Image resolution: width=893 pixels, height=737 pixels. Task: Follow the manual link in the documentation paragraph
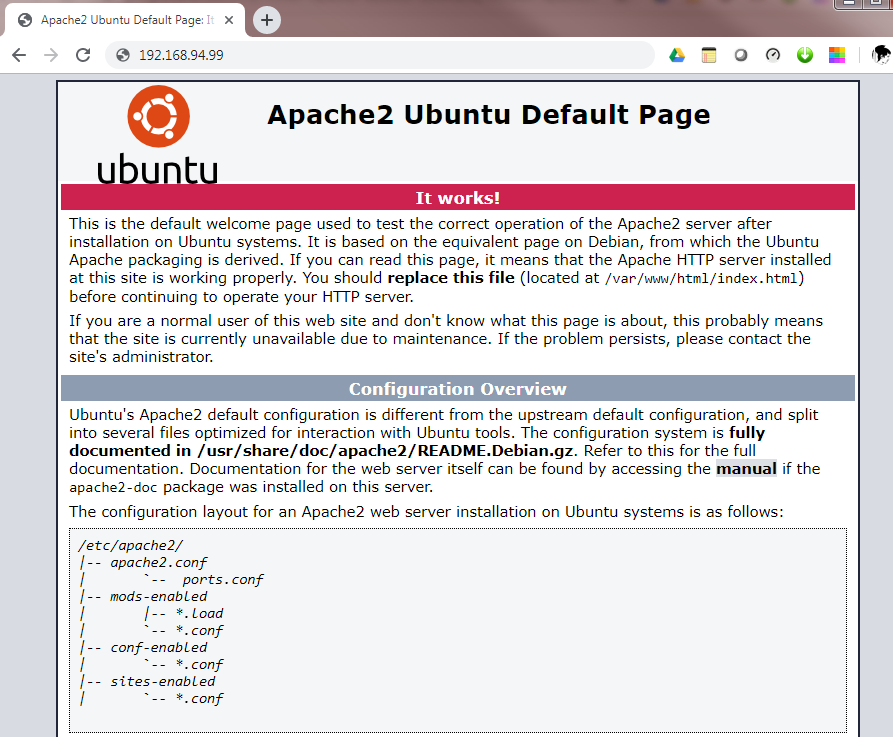point(746,468)
